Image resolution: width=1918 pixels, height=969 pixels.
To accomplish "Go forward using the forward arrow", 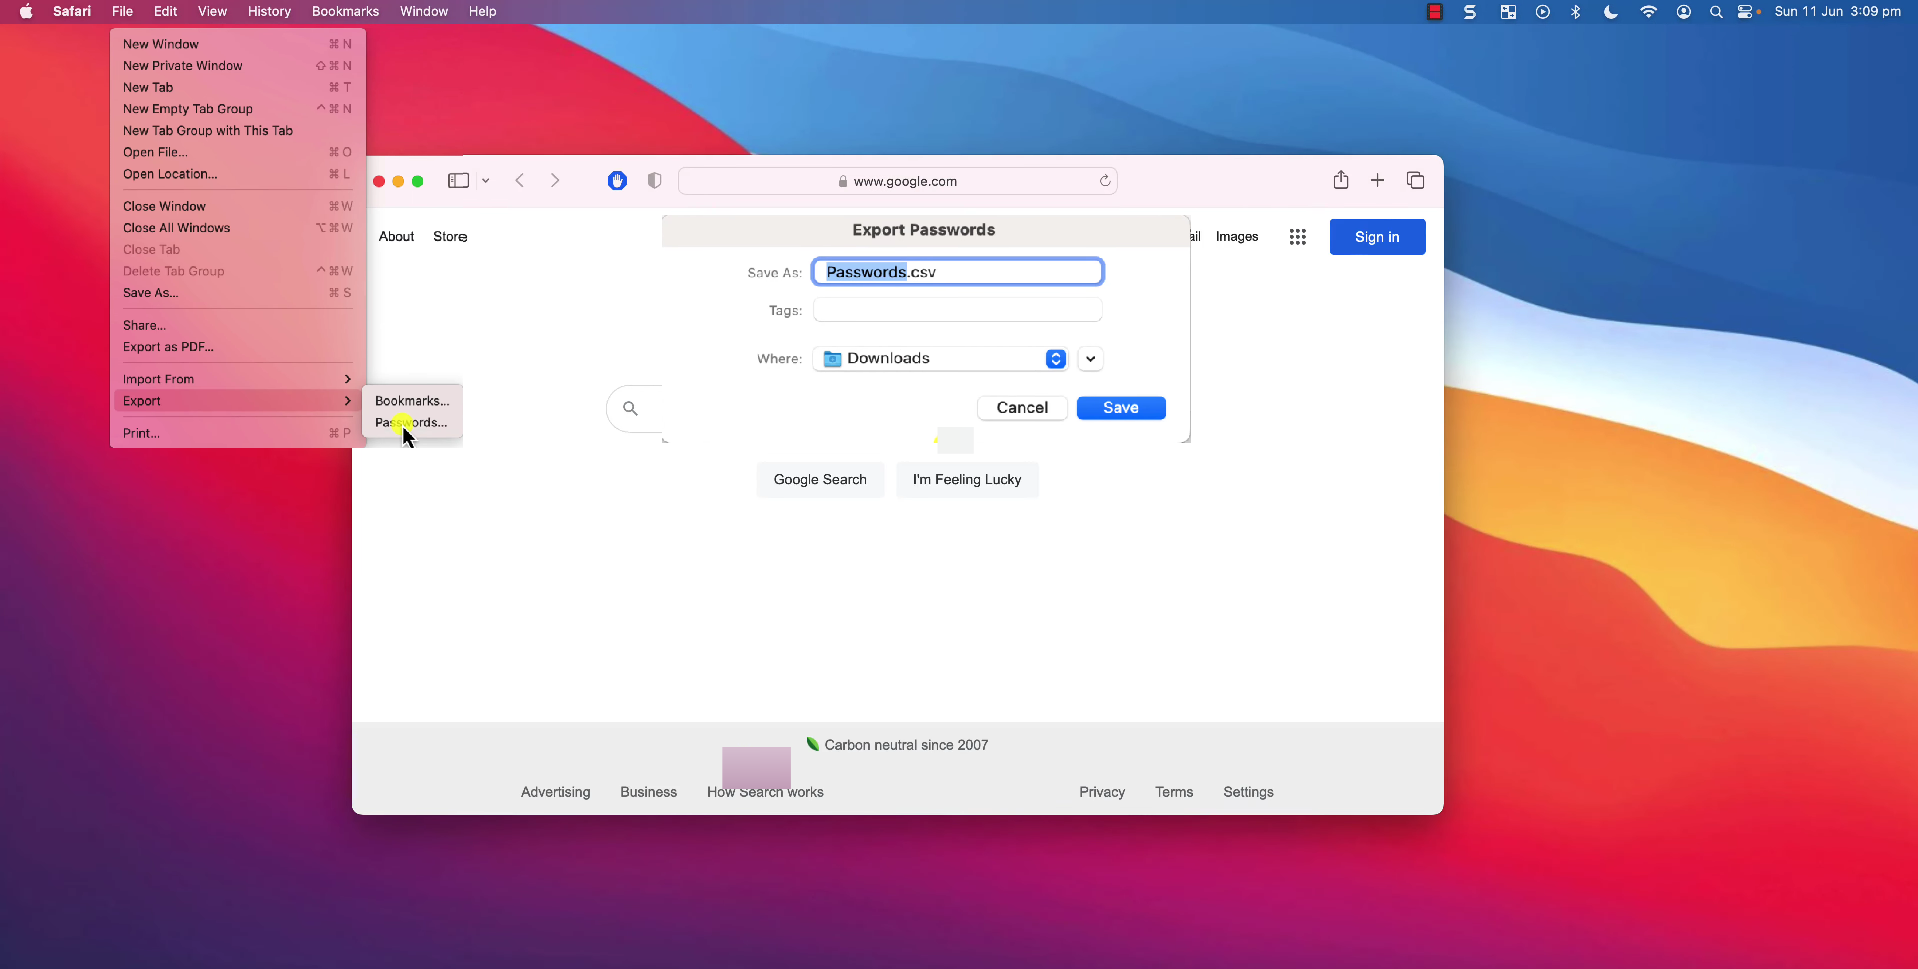I will click(555, 181).
